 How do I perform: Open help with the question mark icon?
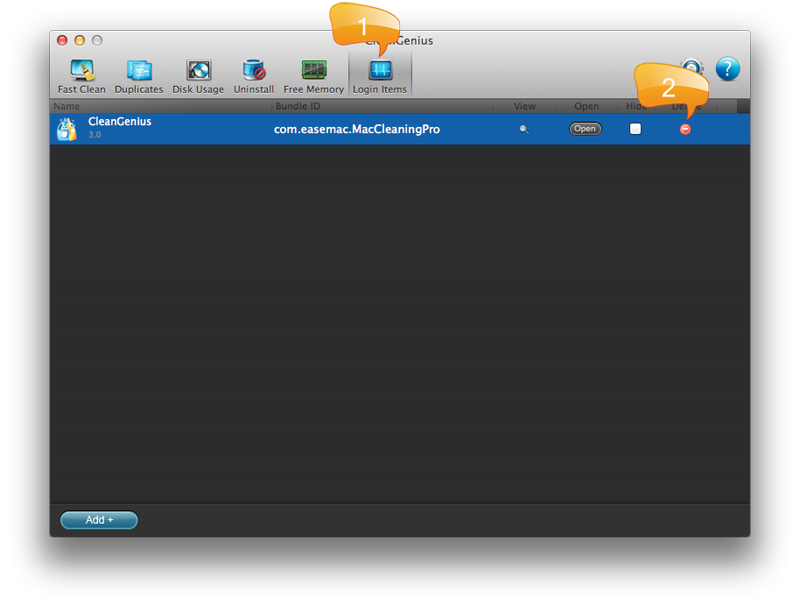pos(728,69)
